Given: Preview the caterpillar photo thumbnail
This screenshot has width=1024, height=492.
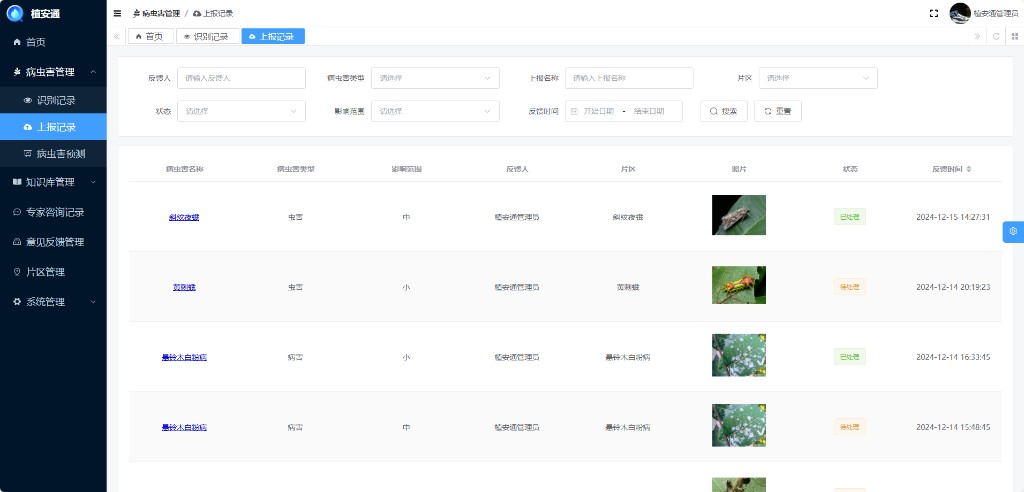Looking at the screenshot, I should pos(739,285).
